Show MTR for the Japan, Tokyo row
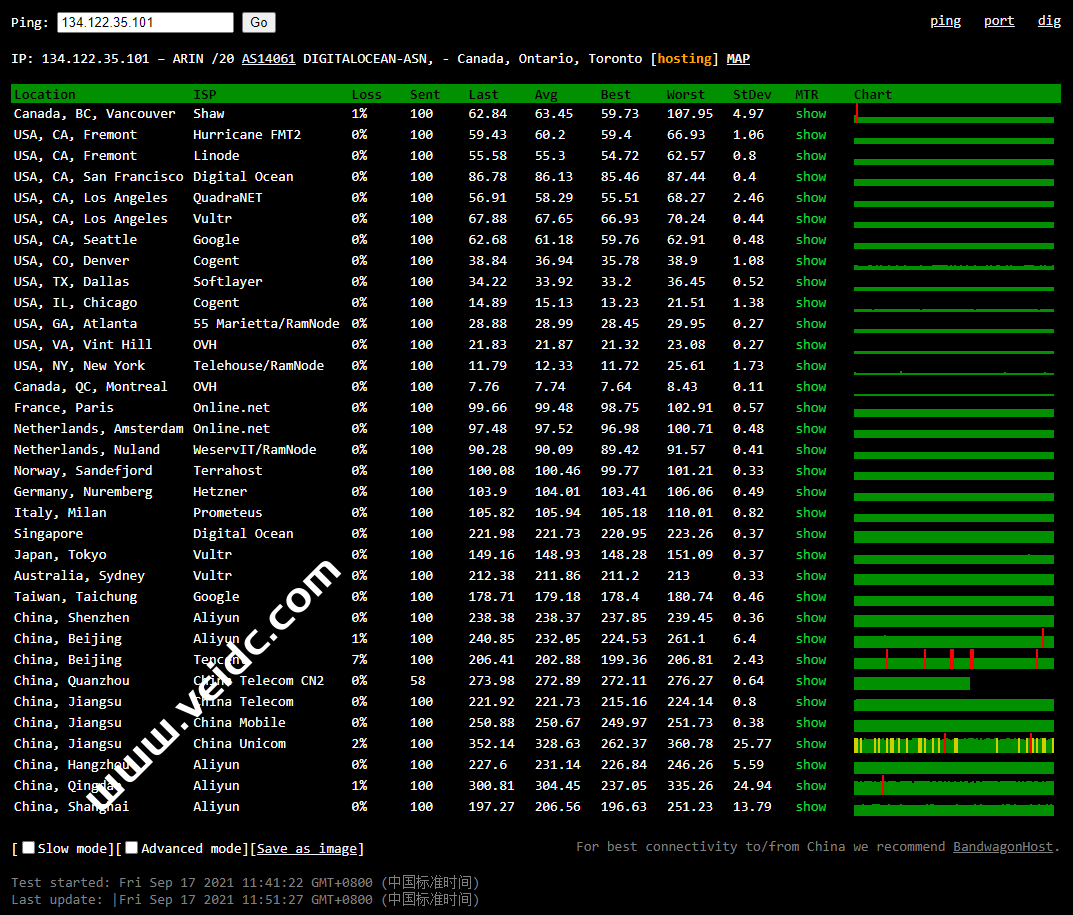The width and height of the screenshot is (1073, 915). coord(811,555)
